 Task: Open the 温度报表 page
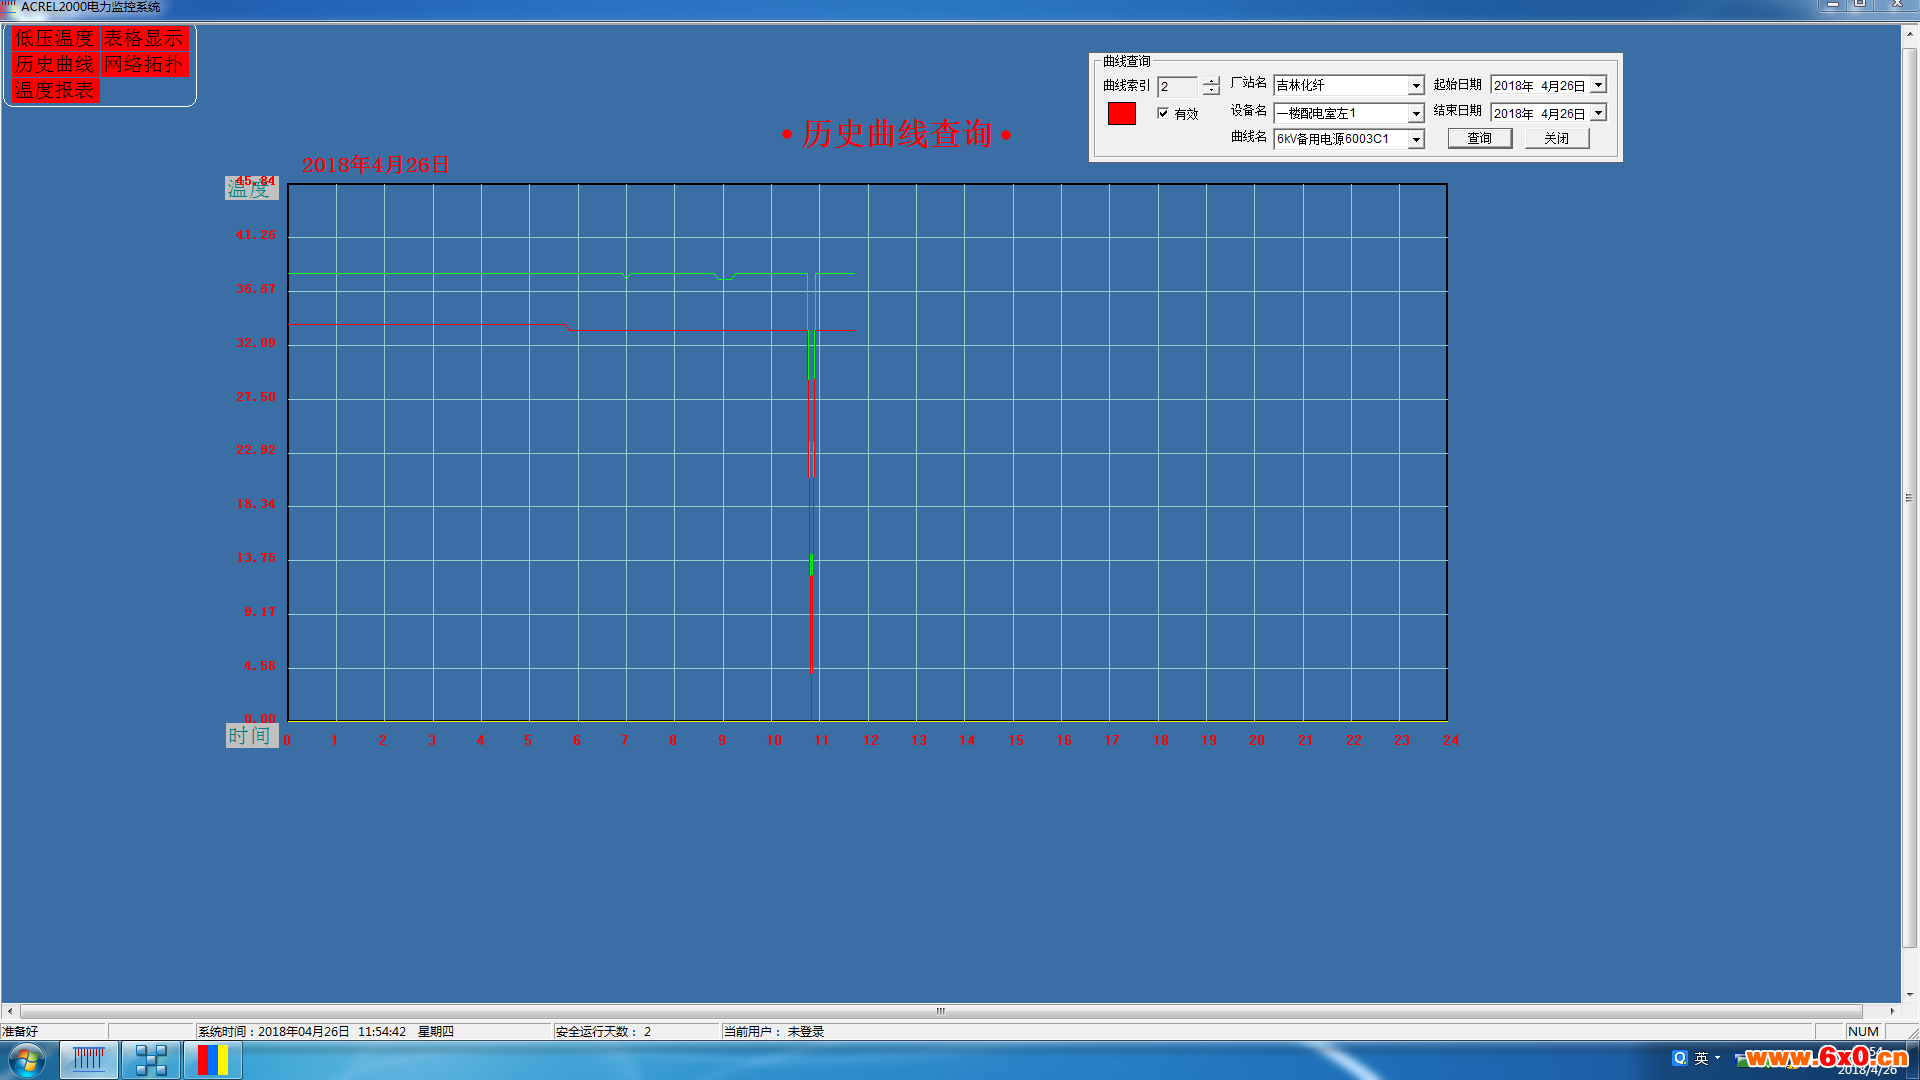[x=55, y=90]
